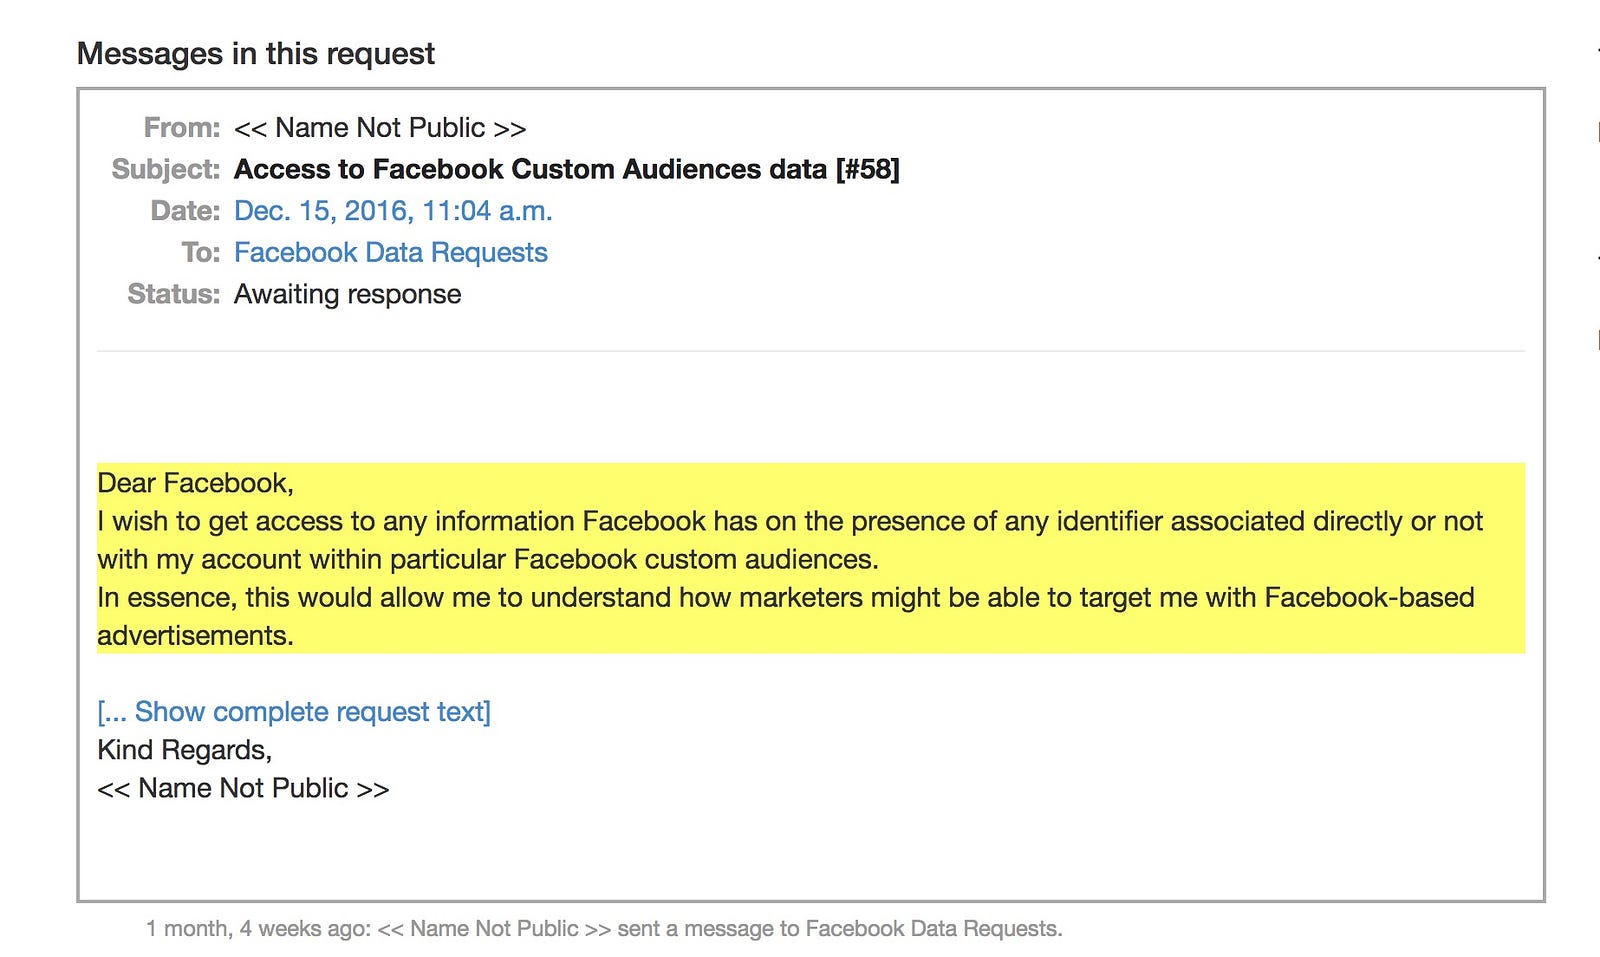Viewport: 1600px width, 957px height.
Task: Click the word advertisements in highlighted text
Action: coord(195,636)
